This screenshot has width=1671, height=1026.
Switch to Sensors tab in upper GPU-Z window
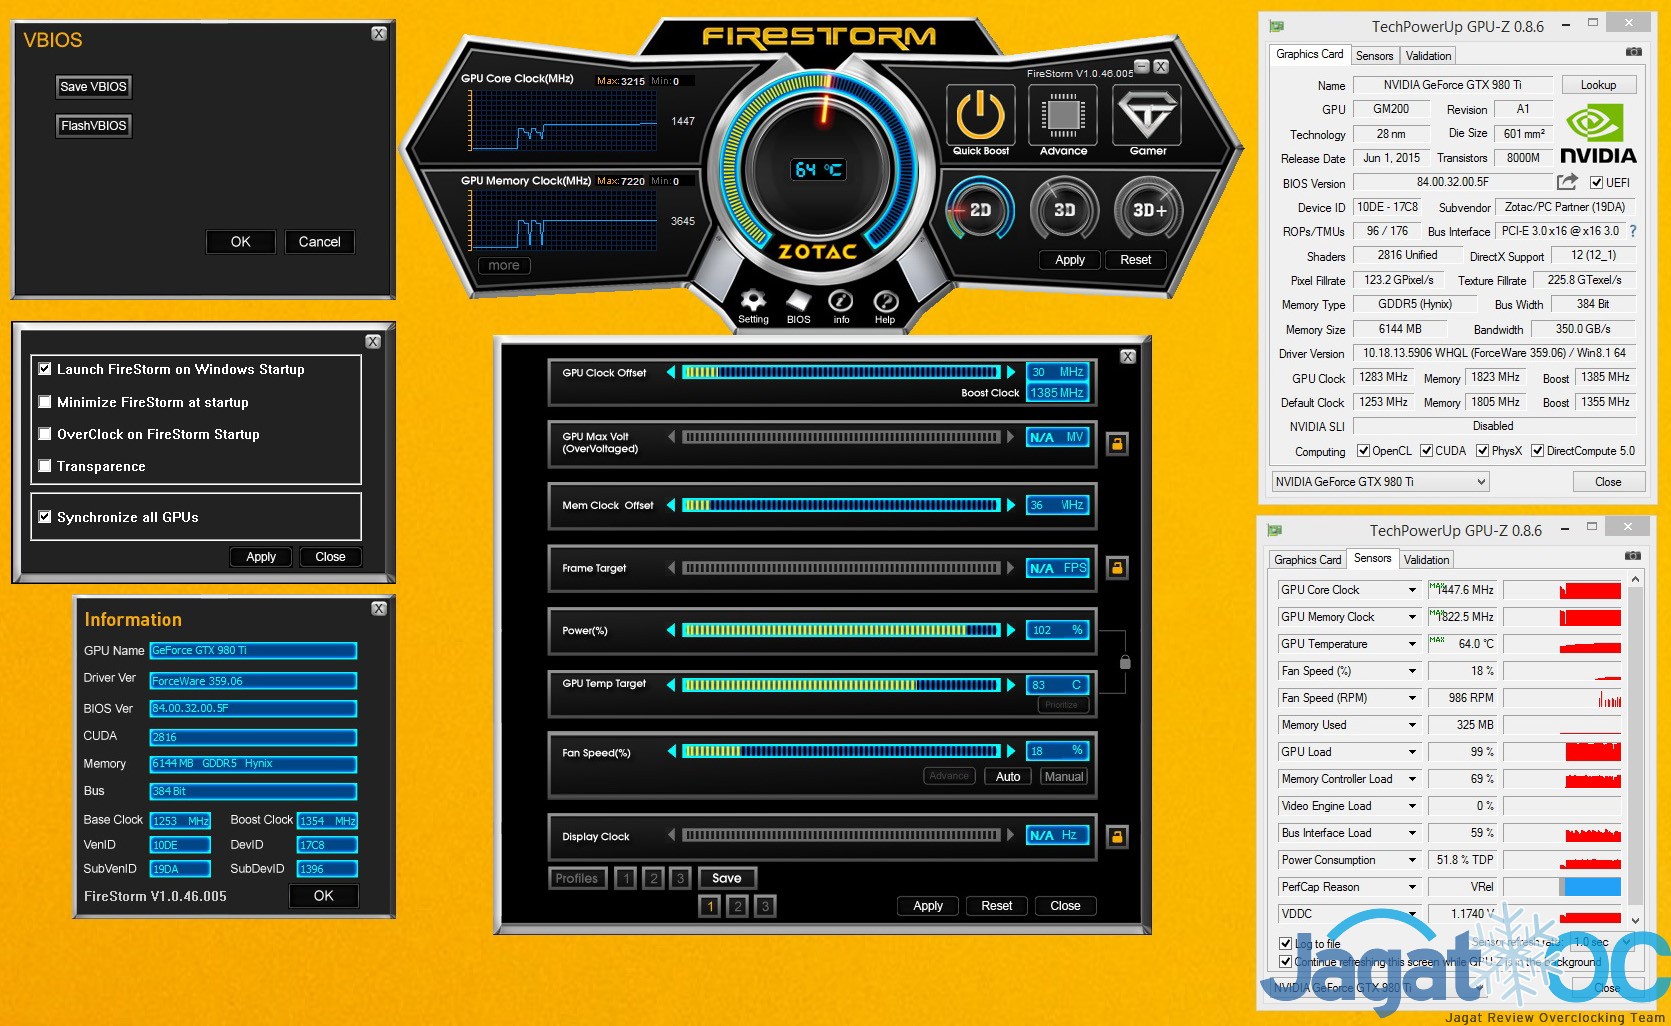click(1374, 56)
